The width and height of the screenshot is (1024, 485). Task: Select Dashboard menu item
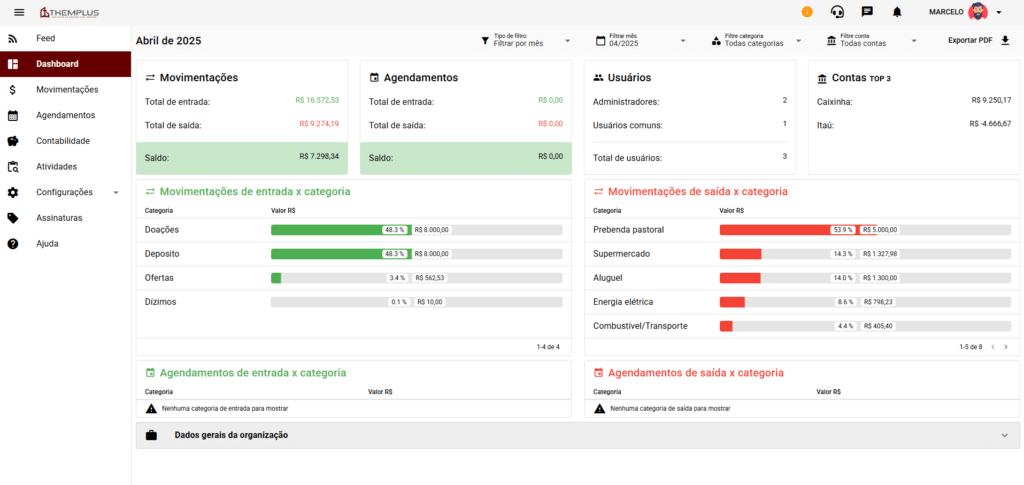pos(65,64)
